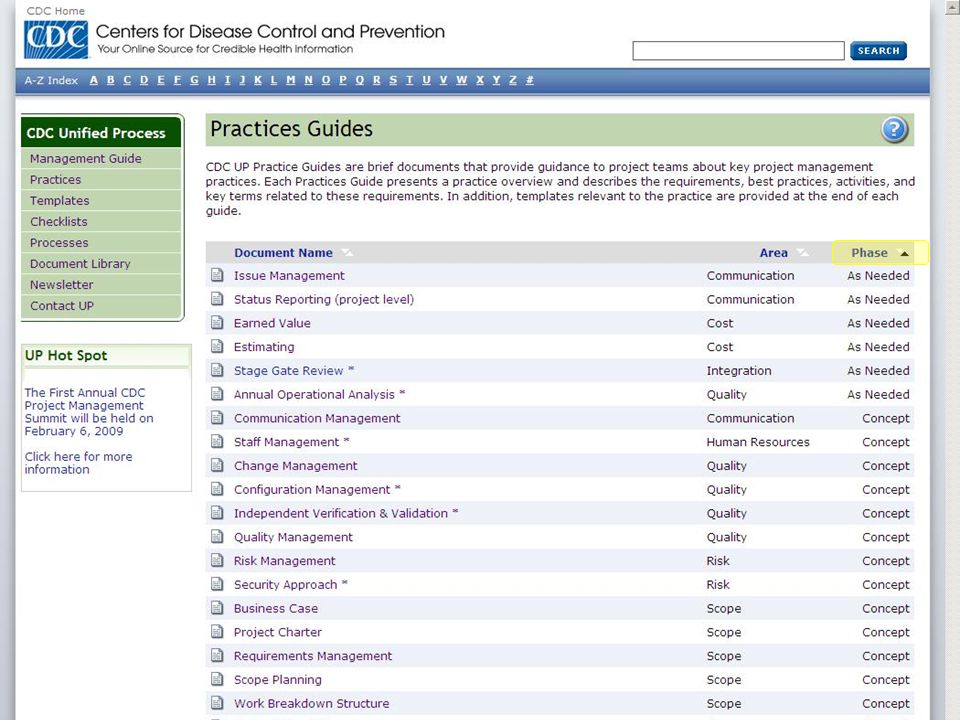Screen dimensions: 960x720
Task: Open Practices in sidebar menu
Action: [x=56, y=179]
